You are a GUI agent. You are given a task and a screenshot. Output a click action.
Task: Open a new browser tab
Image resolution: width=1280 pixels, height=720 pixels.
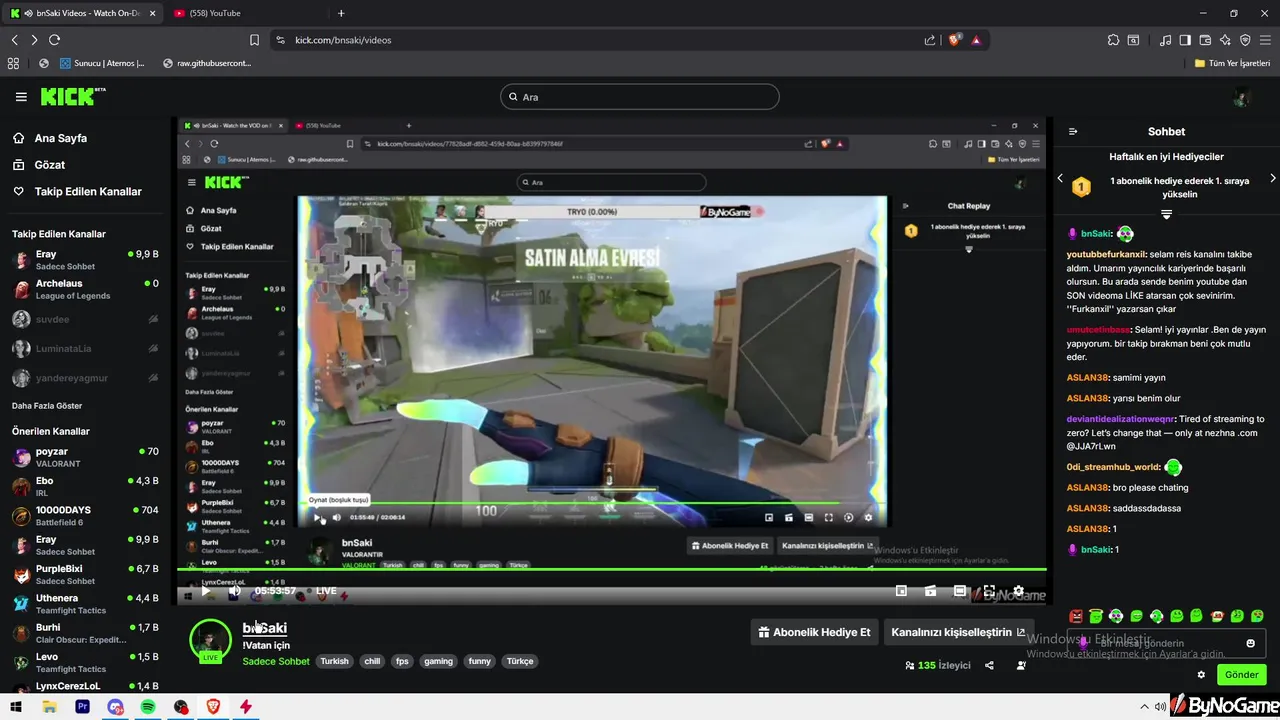pos(341,13)
